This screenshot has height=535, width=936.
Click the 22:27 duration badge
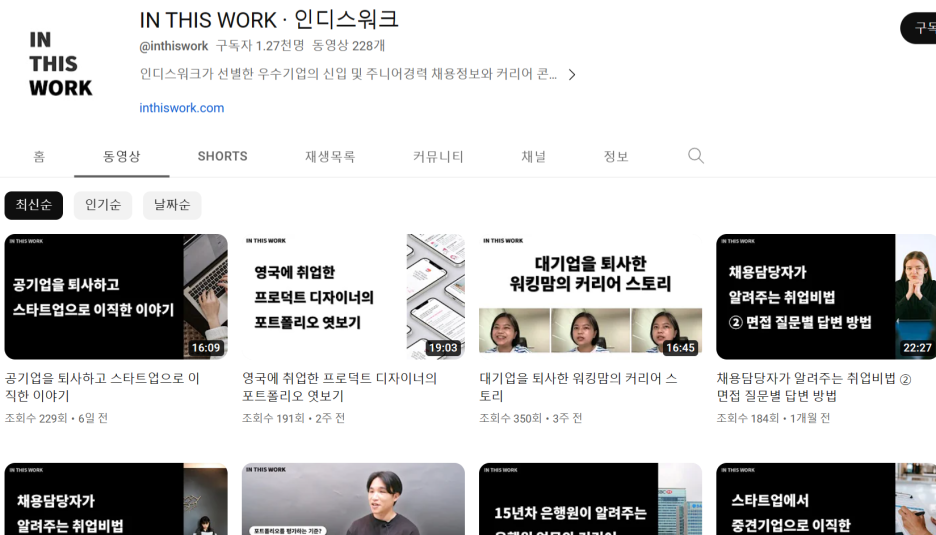(x=917, y=348)
